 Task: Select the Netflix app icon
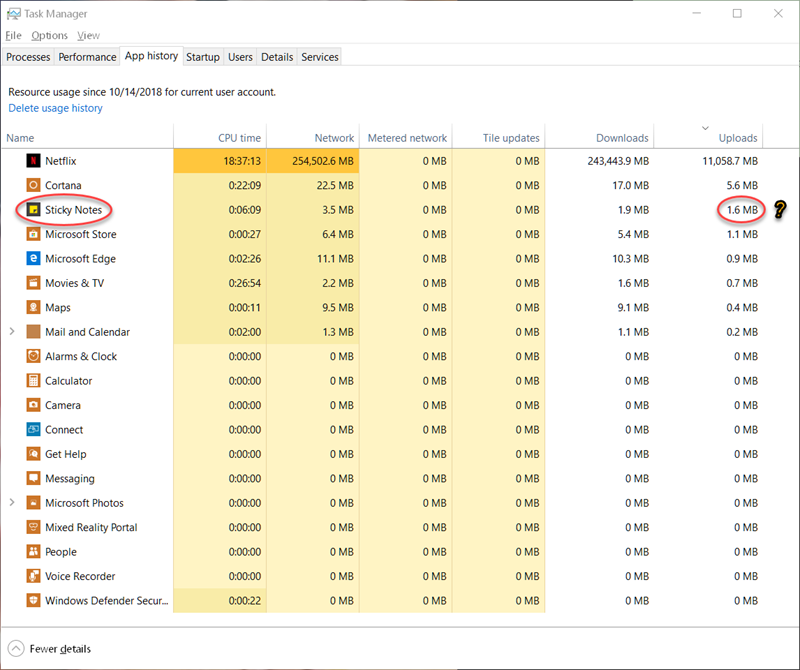33,161
